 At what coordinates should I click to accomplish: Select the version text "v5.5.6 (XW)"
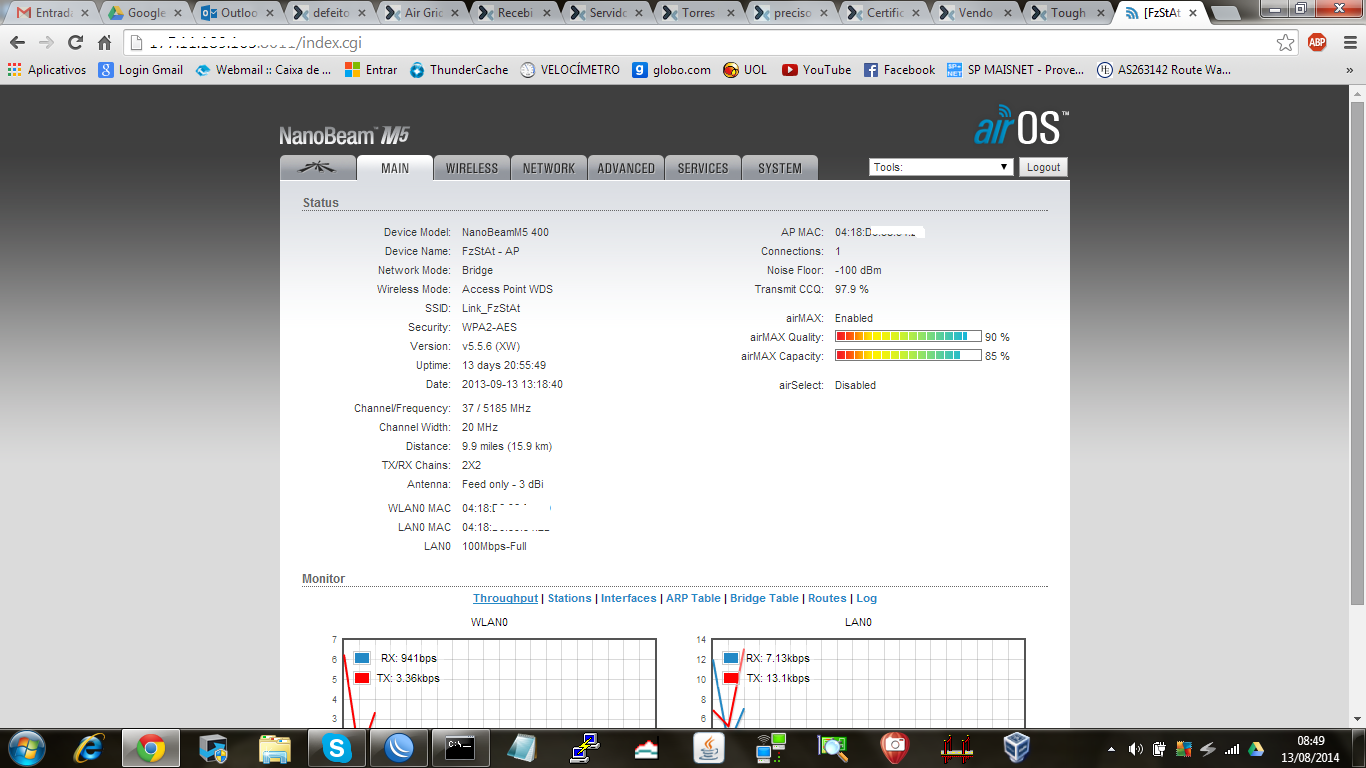491,346
